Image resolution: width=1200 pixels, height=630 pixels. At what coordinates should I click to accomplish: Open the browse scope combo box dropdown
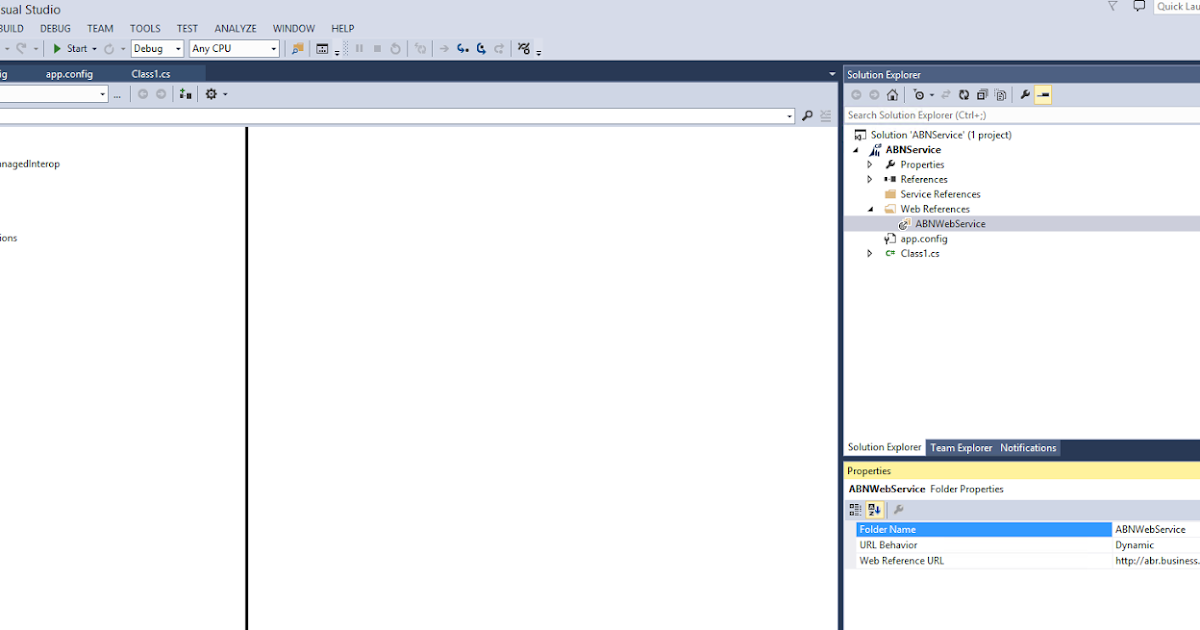(x=102, y=94)
